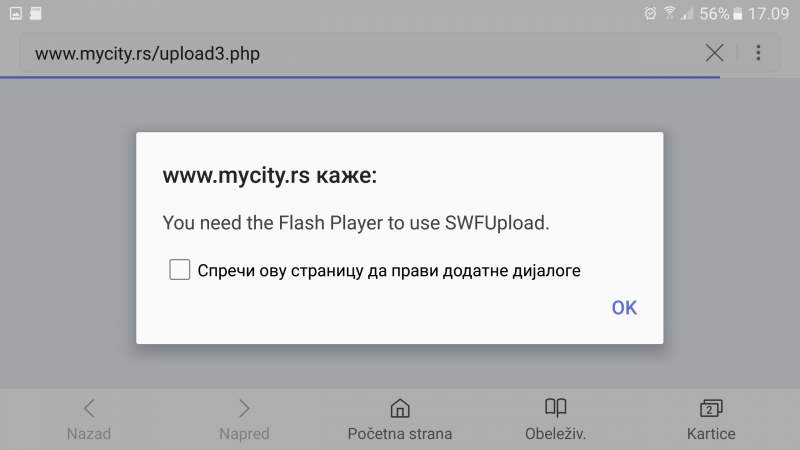This screenshot has width=800, height=450.
Task: Open the Kartice tabs icon
Action: (711, 408)
